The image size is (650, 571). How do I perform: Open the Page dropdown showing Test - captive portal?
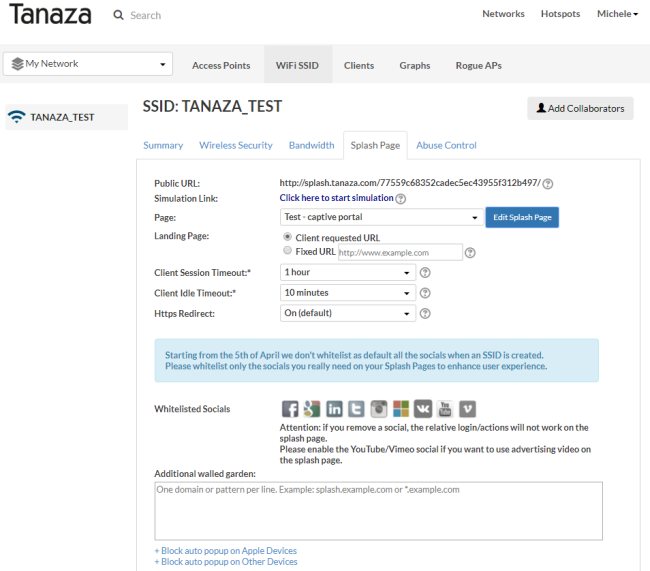click(381, 217)
